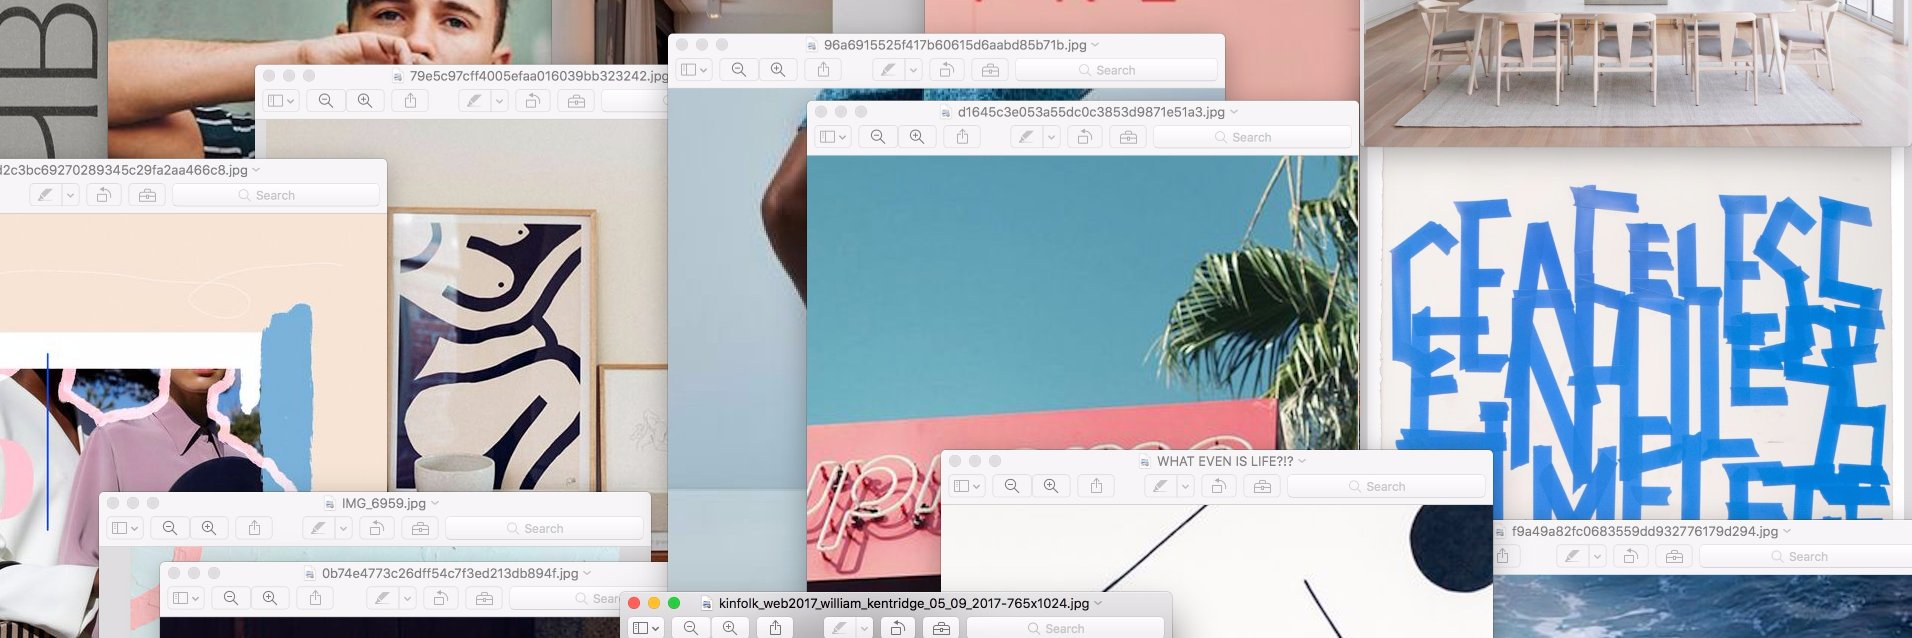Rotate the image in the 2c3bc69270 window
Screen dimensions: 1912x638
[x=103, y=195]
